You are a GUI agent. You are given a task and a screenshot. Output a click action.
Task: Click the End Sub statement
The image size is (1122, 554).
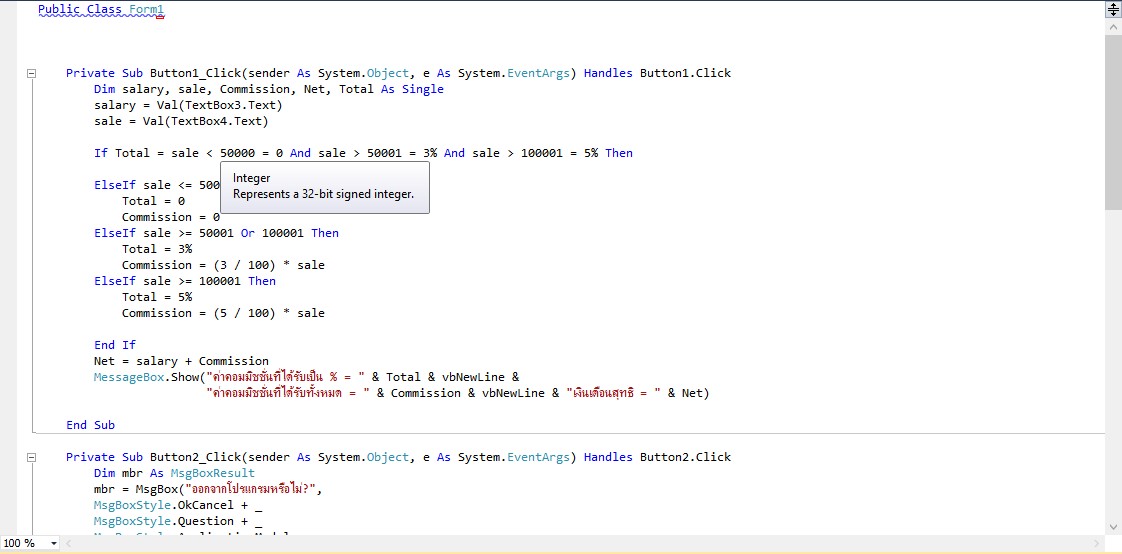[90, 425]
